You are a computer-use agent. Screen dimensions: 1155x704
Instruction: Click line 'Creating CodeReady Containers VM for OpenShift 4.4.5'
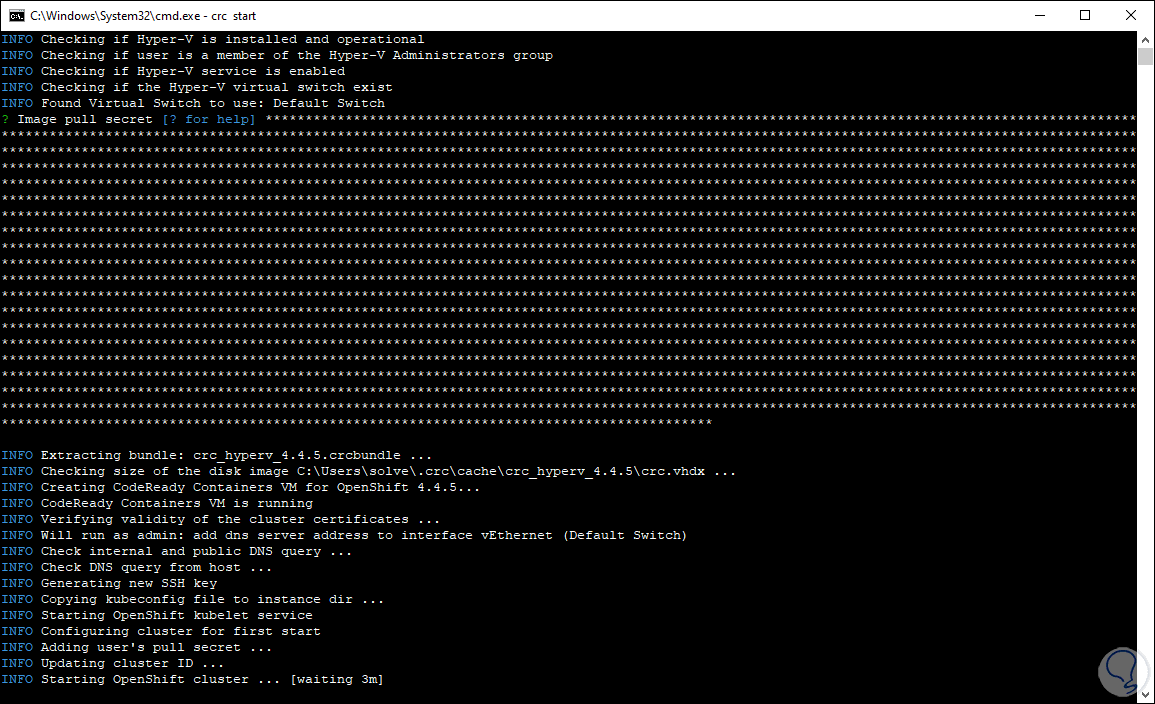pyautogui.click(x=240, y=487)
